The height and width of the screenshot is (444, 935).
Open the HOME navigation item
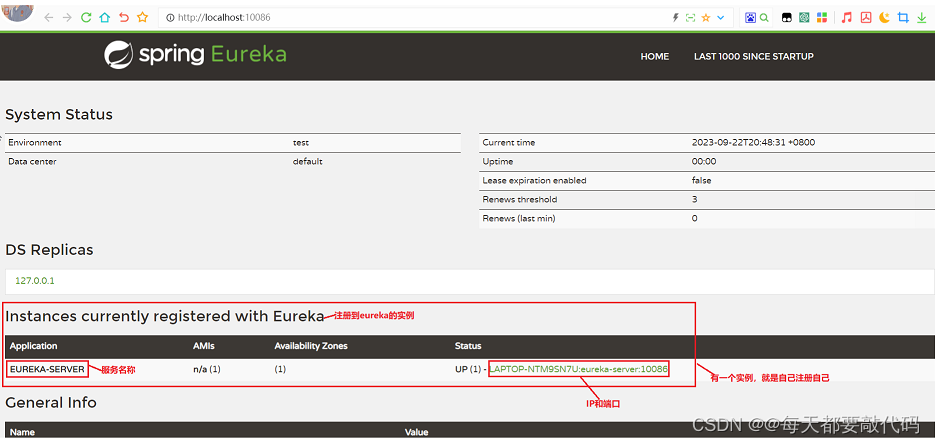click(655, 56)
